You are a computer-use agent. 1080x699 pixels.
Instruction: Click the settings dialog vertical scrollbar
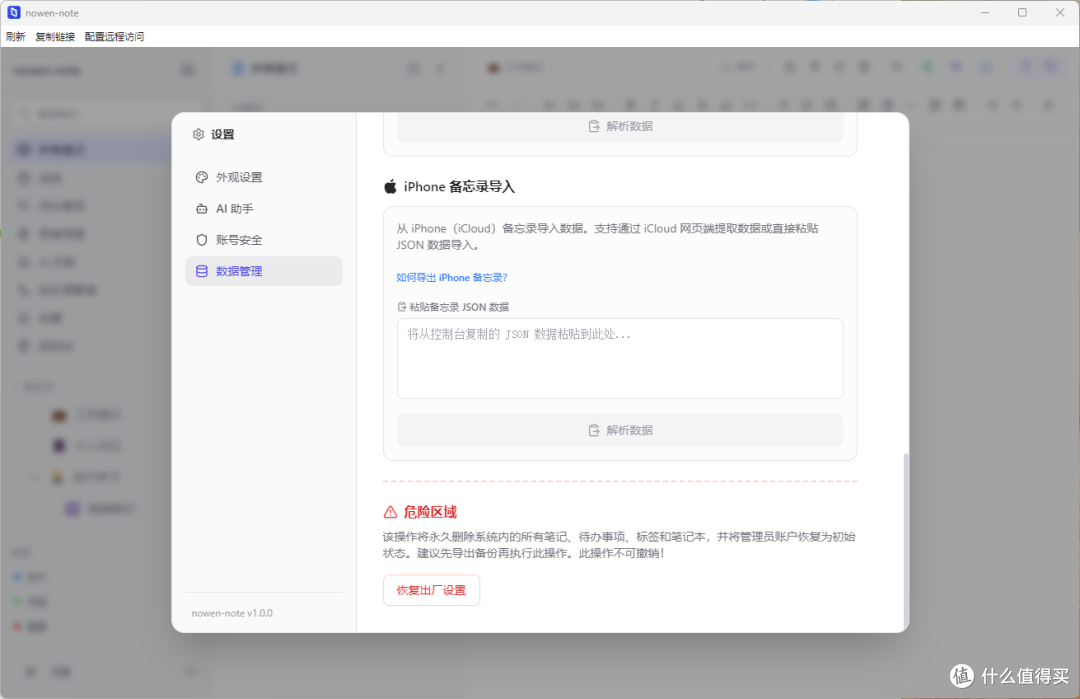pos(906,539)
